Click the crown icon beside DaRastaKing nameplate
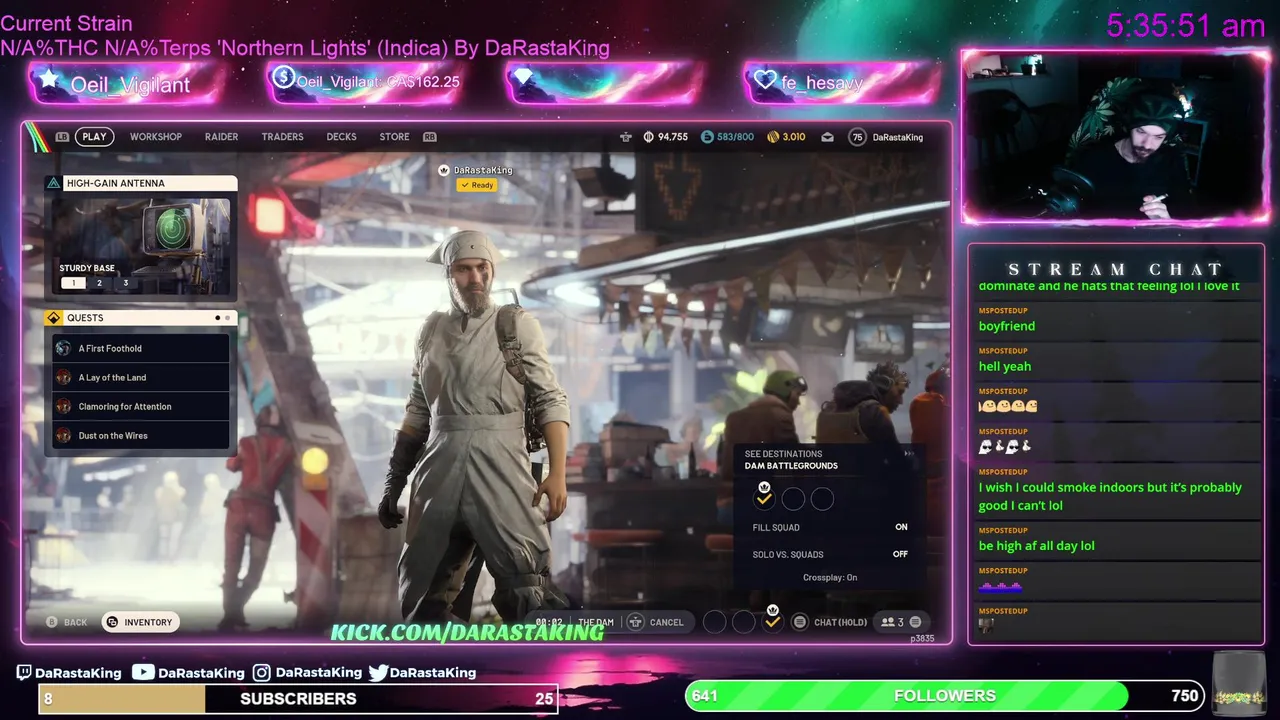1280x720 pixels. [x=444, y=171]
